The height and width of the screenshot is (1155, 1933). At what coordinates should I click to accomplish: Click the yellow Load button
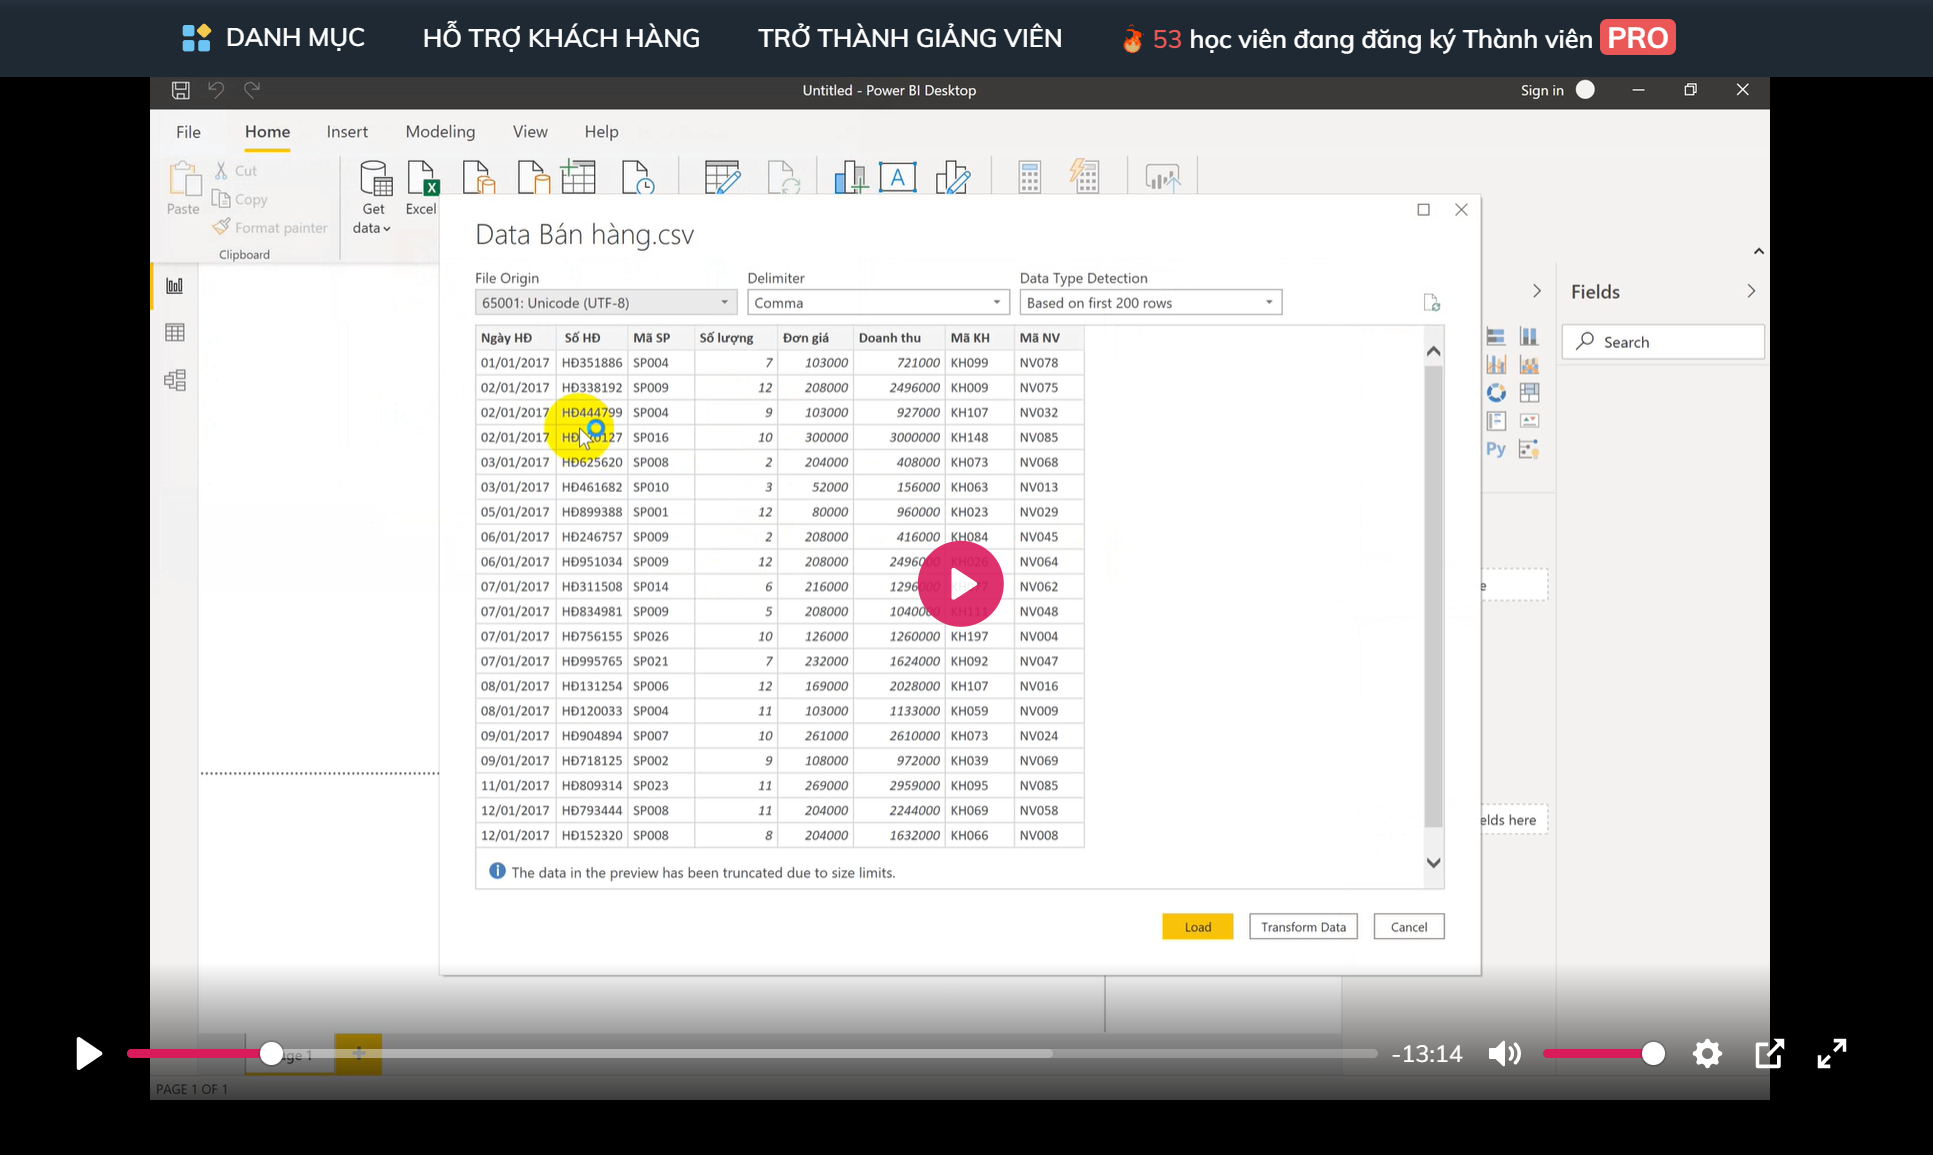pyautogui.click(x=1197, y=927)
